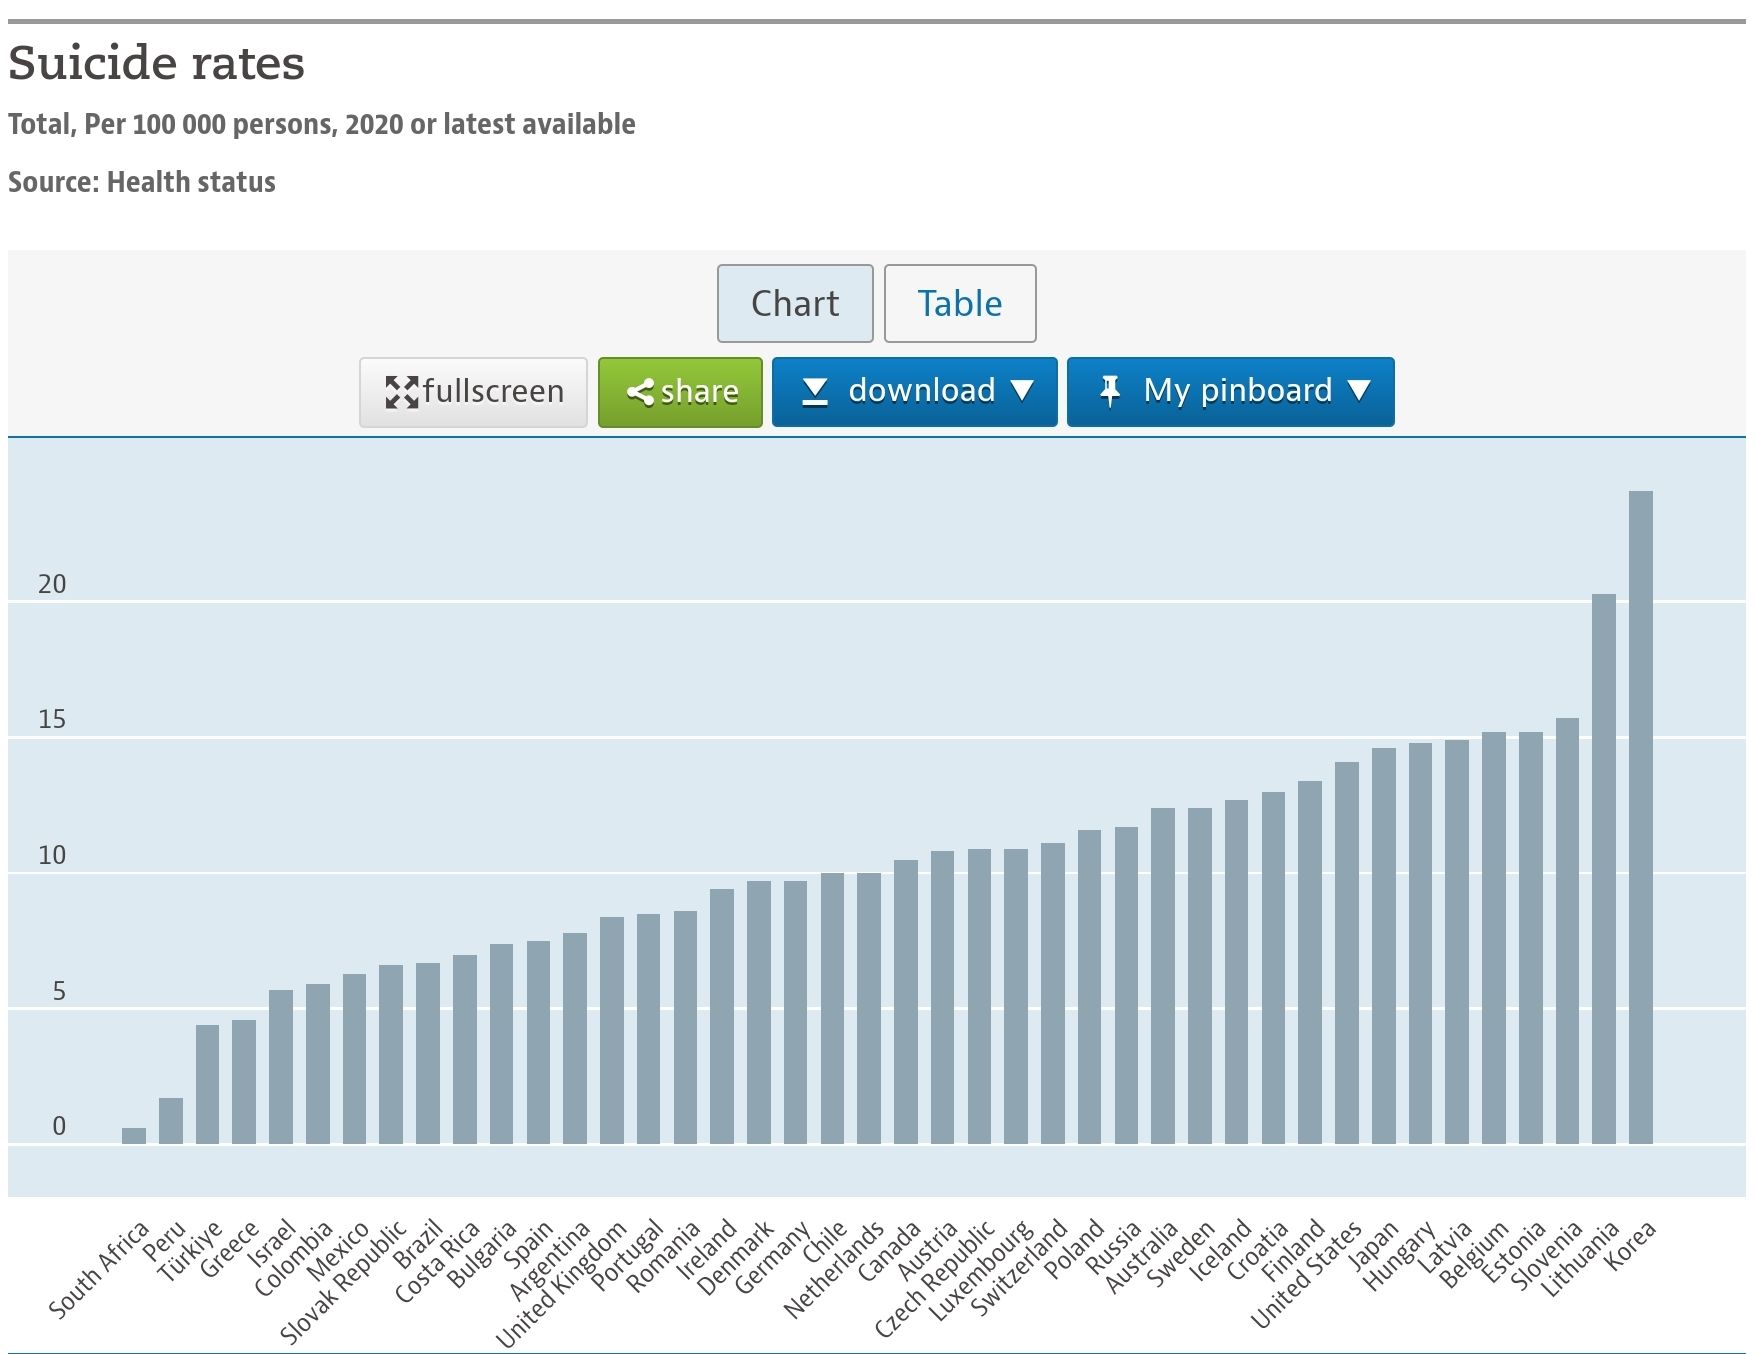
Task: Click the 'Source: Health status' text
Action: (142, 182)
